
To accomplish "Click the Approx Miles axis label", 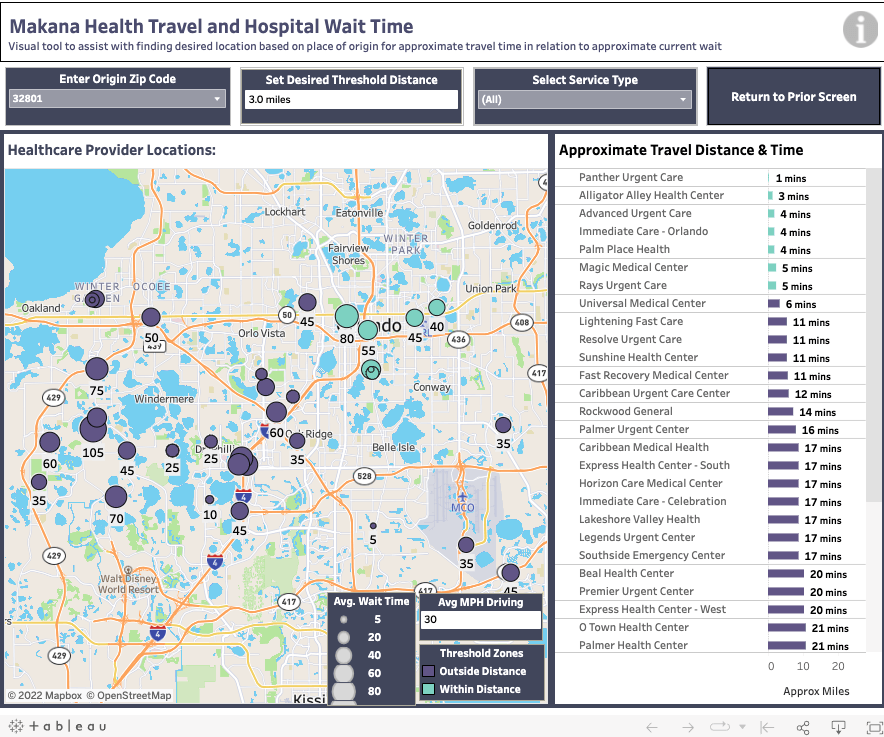I will (x=816, y=691).
